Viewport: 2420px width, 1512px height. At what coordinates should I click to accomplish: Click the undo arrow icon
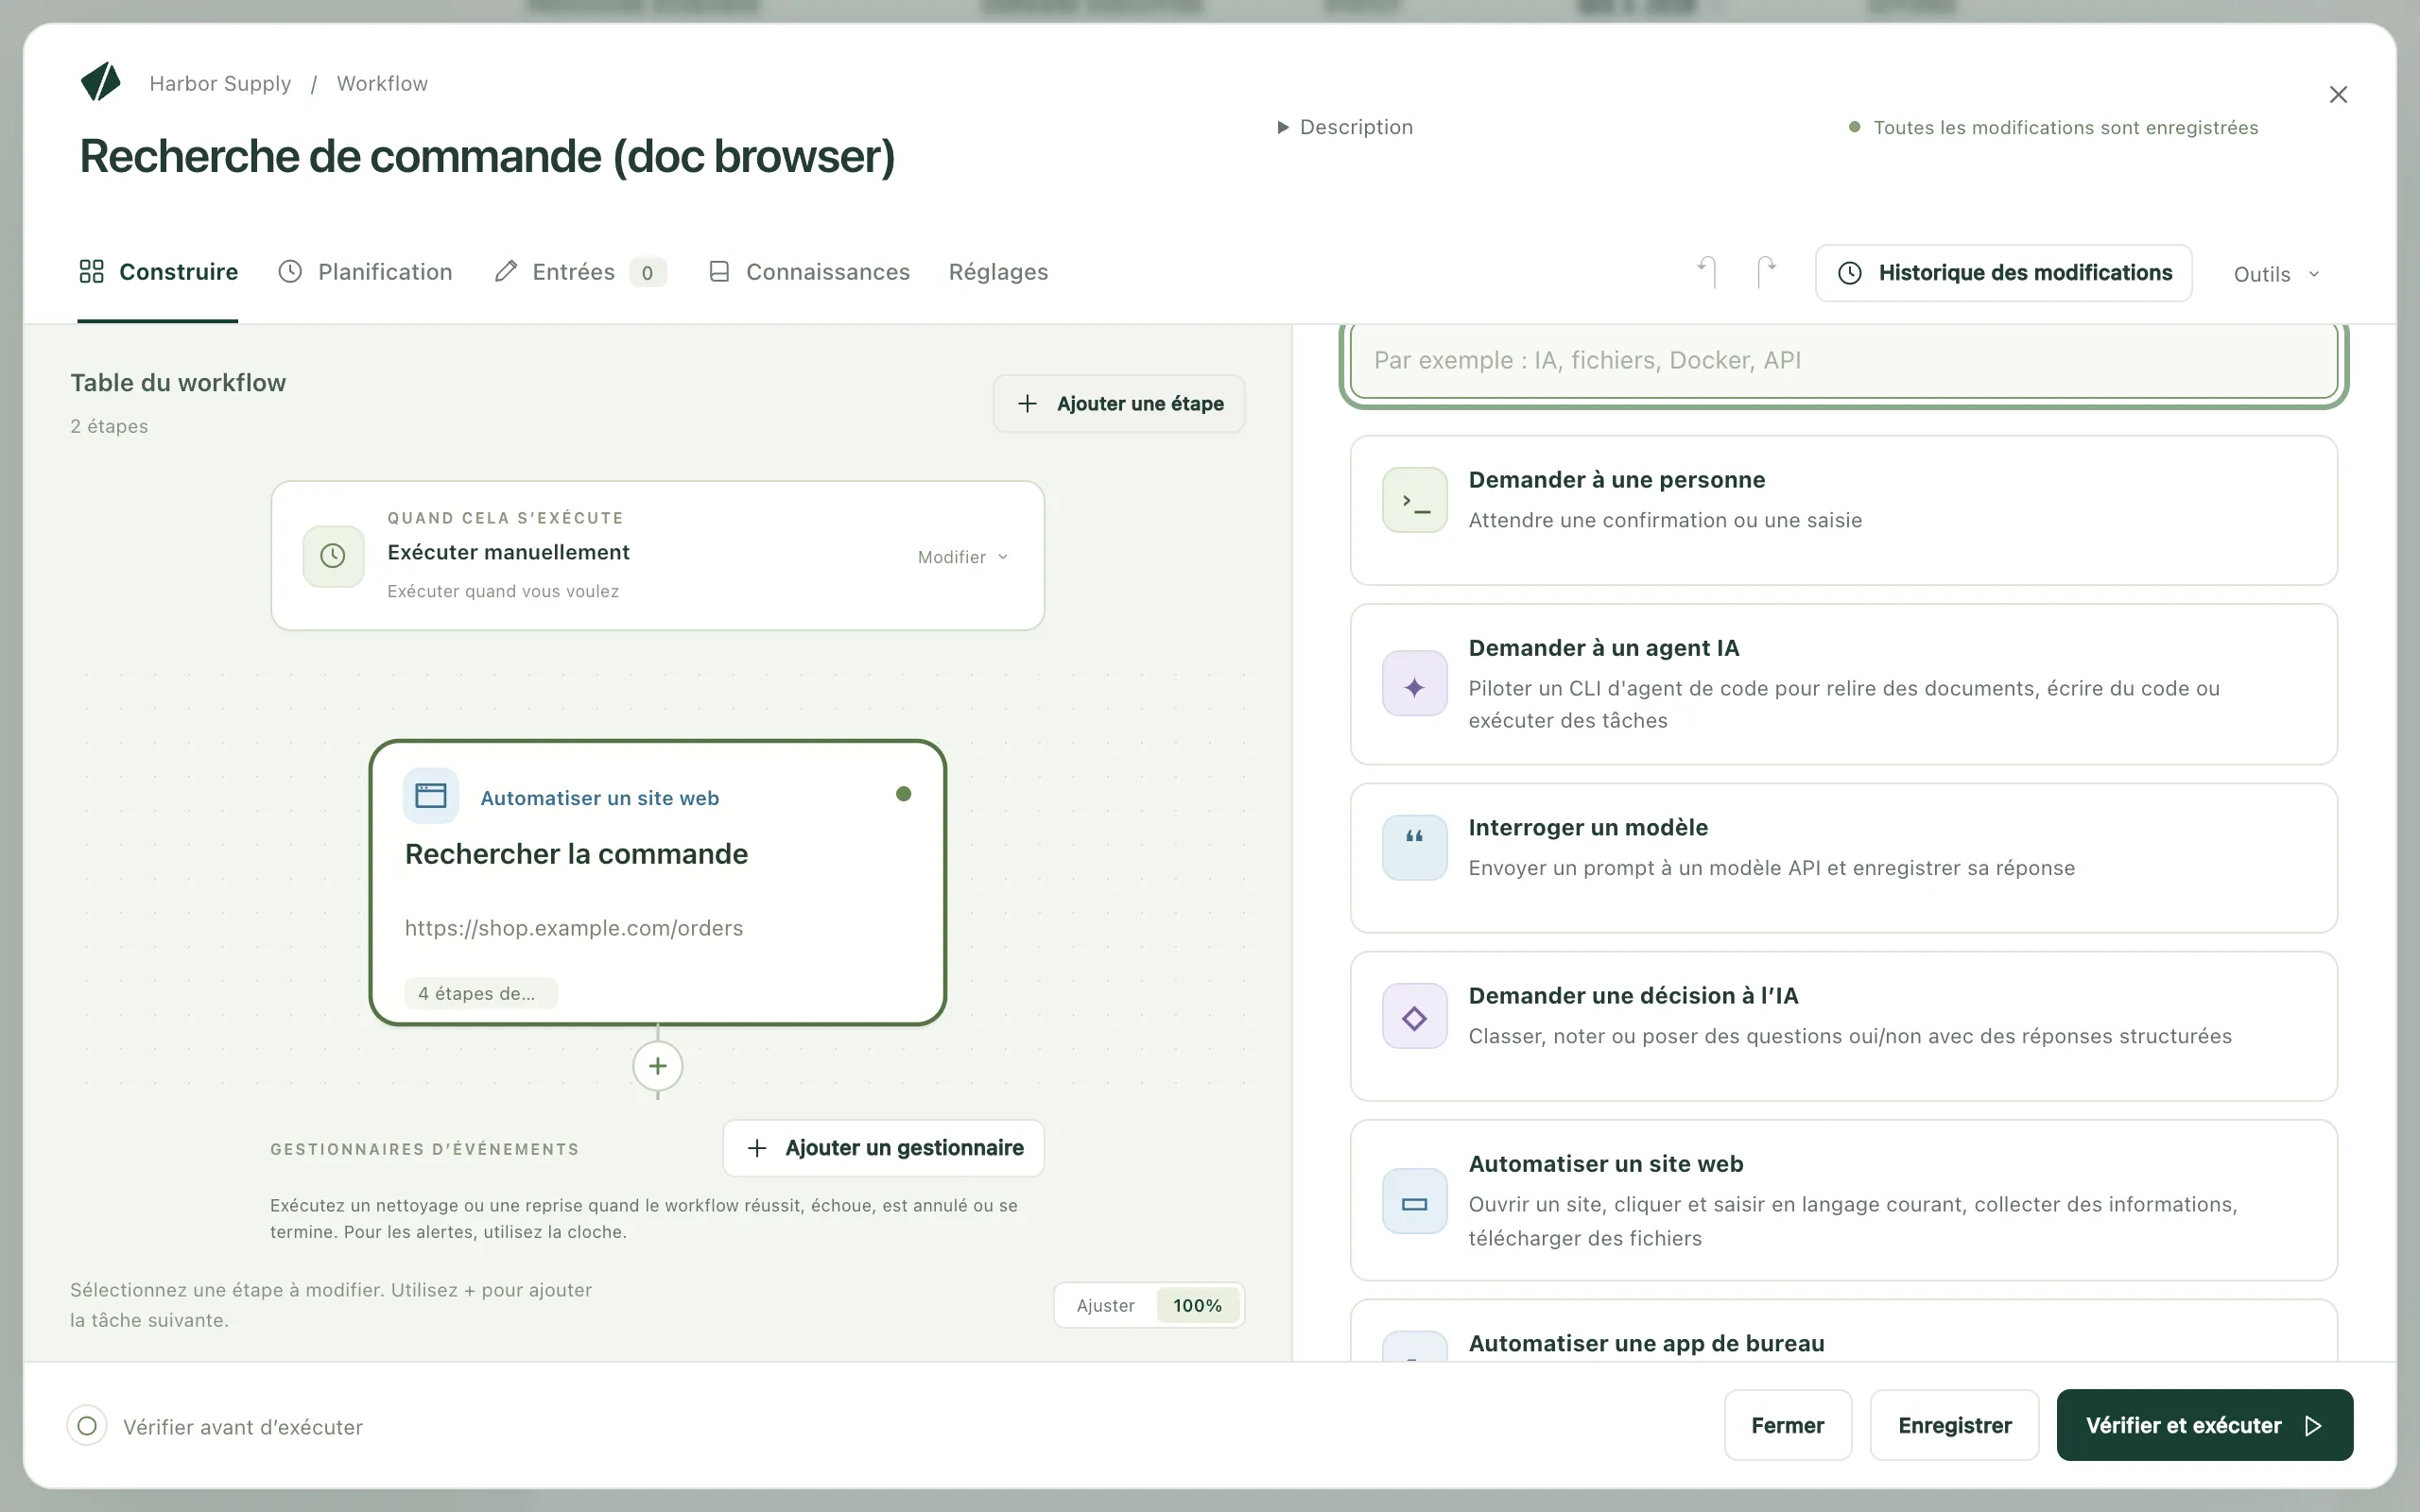(x=1707, y=272)
